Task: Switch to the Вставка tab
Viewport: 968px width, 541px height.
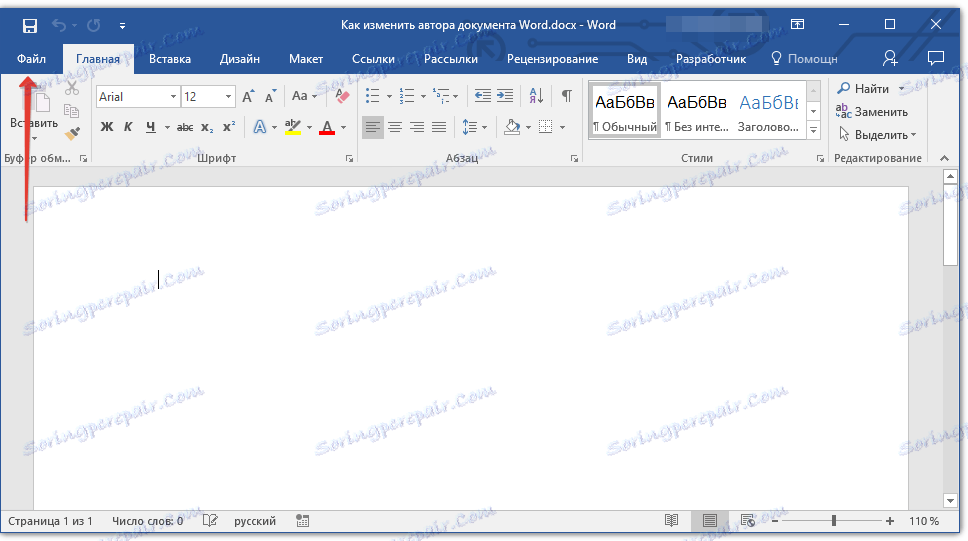Action: pos(170,59)
